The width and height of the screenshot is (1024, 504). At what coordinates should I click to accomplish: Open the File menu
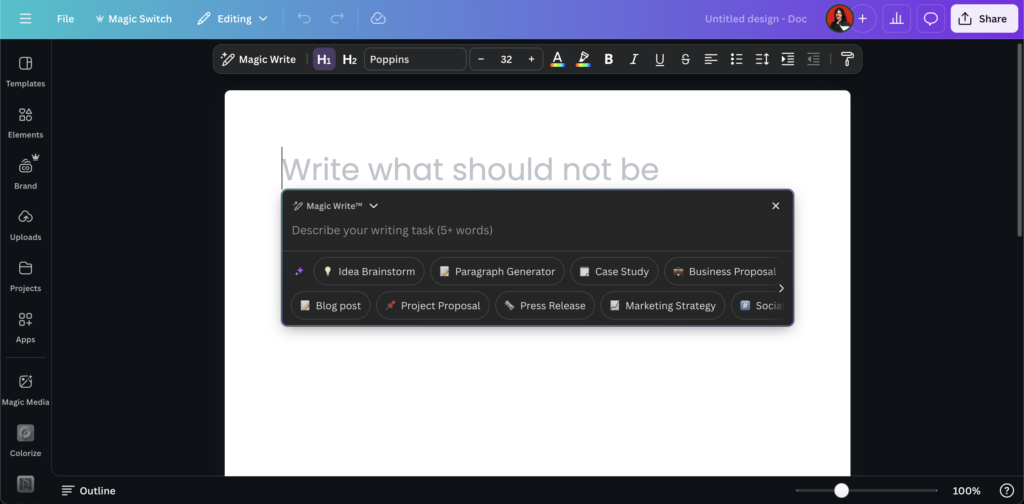click(x=65, y=19)
